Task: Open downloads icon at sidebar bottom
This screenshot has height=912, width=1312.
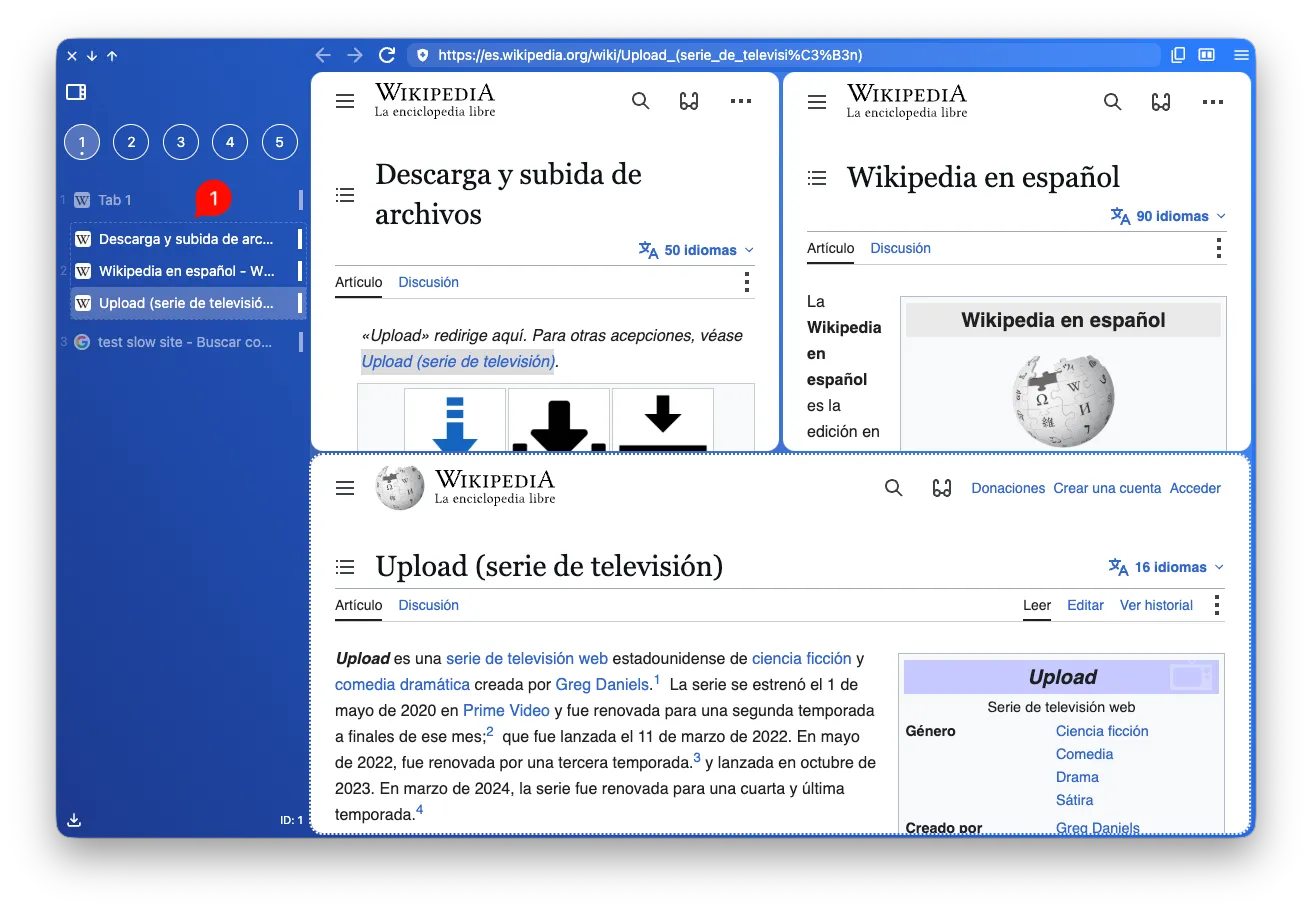Action: [x=74, y=820]
